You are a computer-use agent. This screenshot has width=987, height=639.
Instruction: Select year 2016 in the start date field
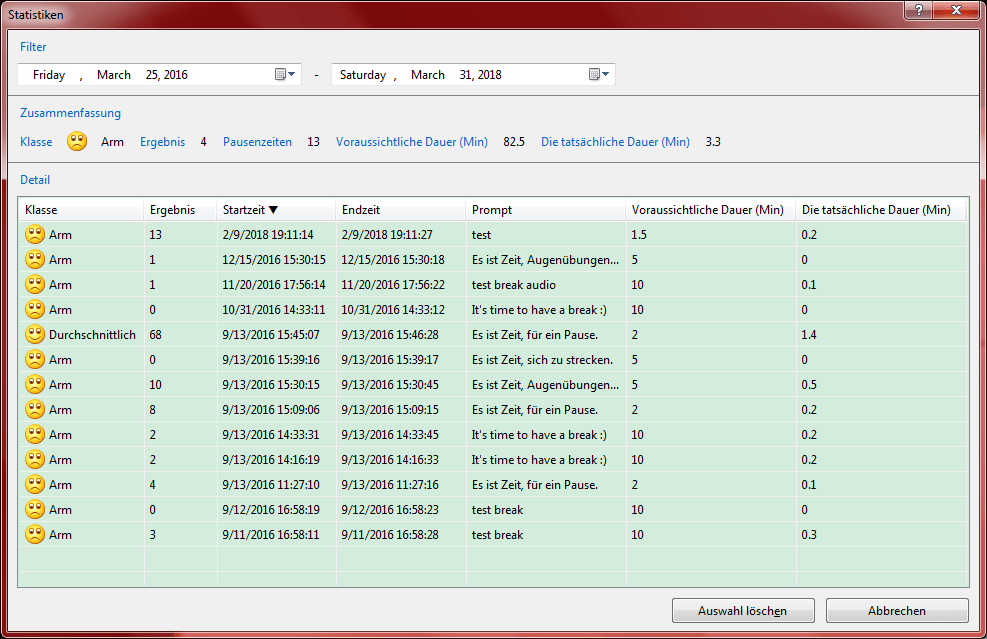point(176,75)
